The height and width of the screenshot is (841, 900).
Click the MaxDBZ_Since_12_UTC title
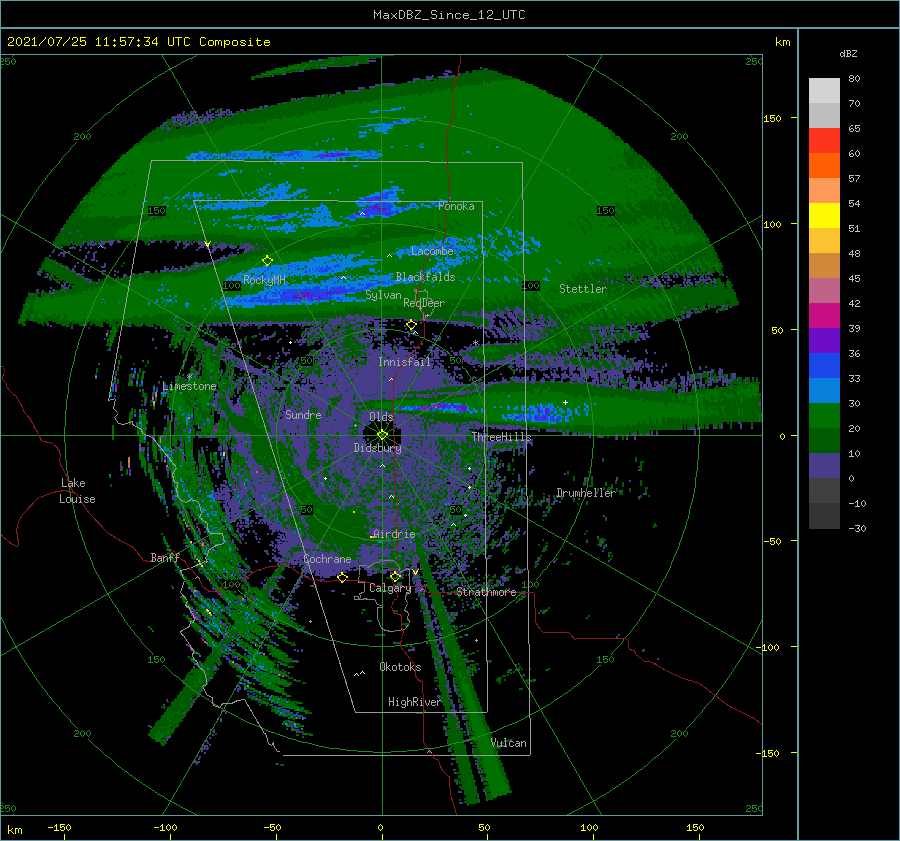click(x=449, y=15)
